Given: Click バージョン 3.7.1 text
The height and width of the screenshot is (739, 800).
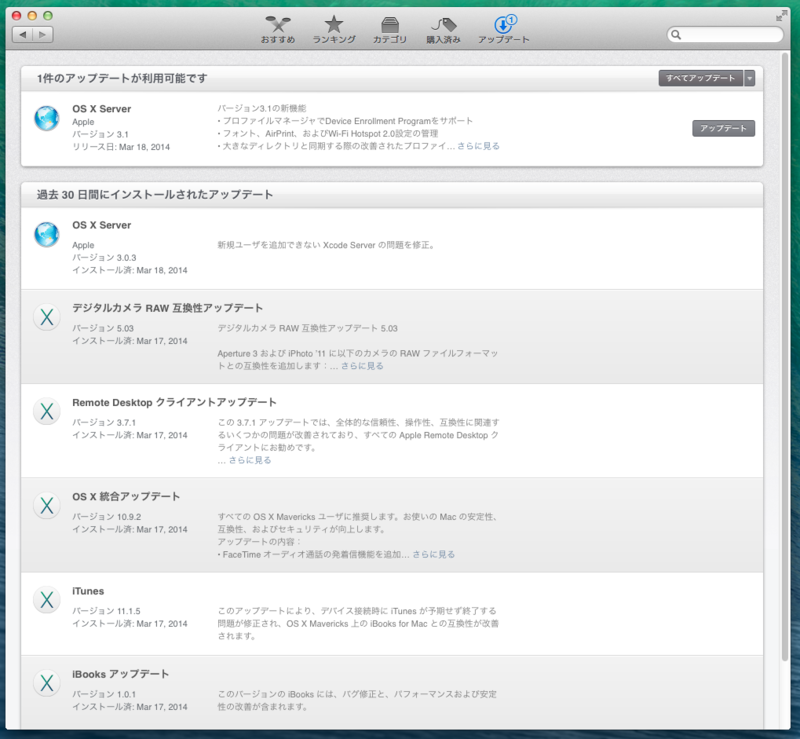Looking at the screenshot, I should [x=104, y=423].
